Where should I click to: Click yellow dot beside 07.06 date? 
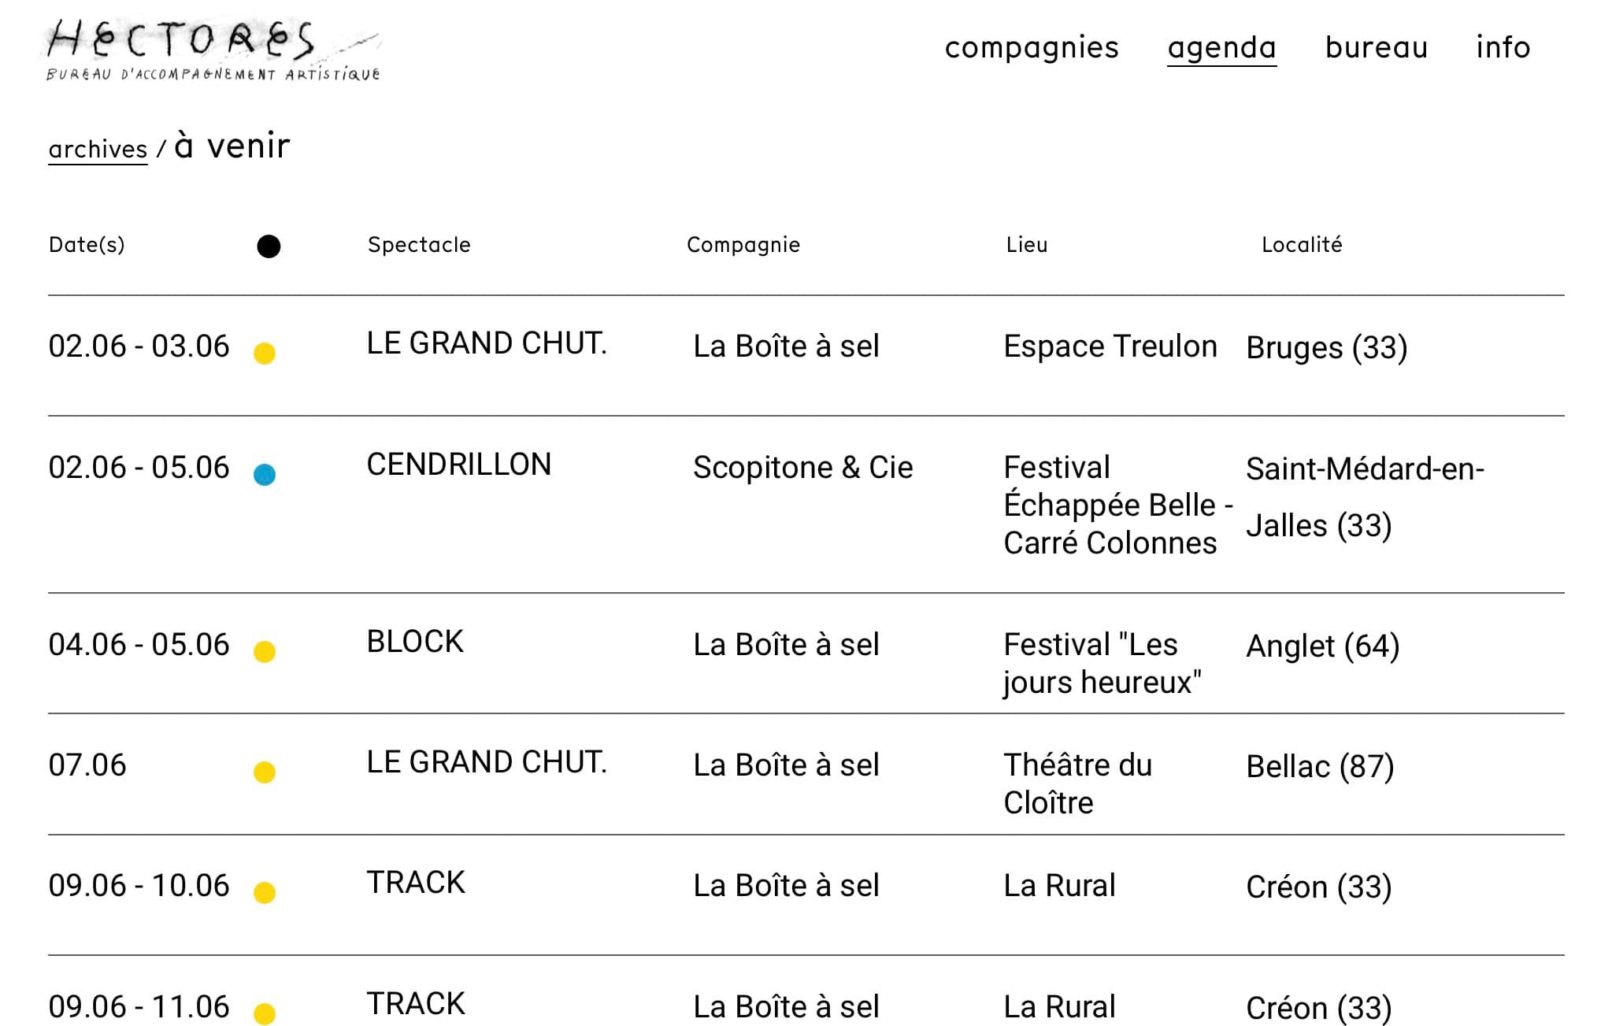click(x=264, y=772)
